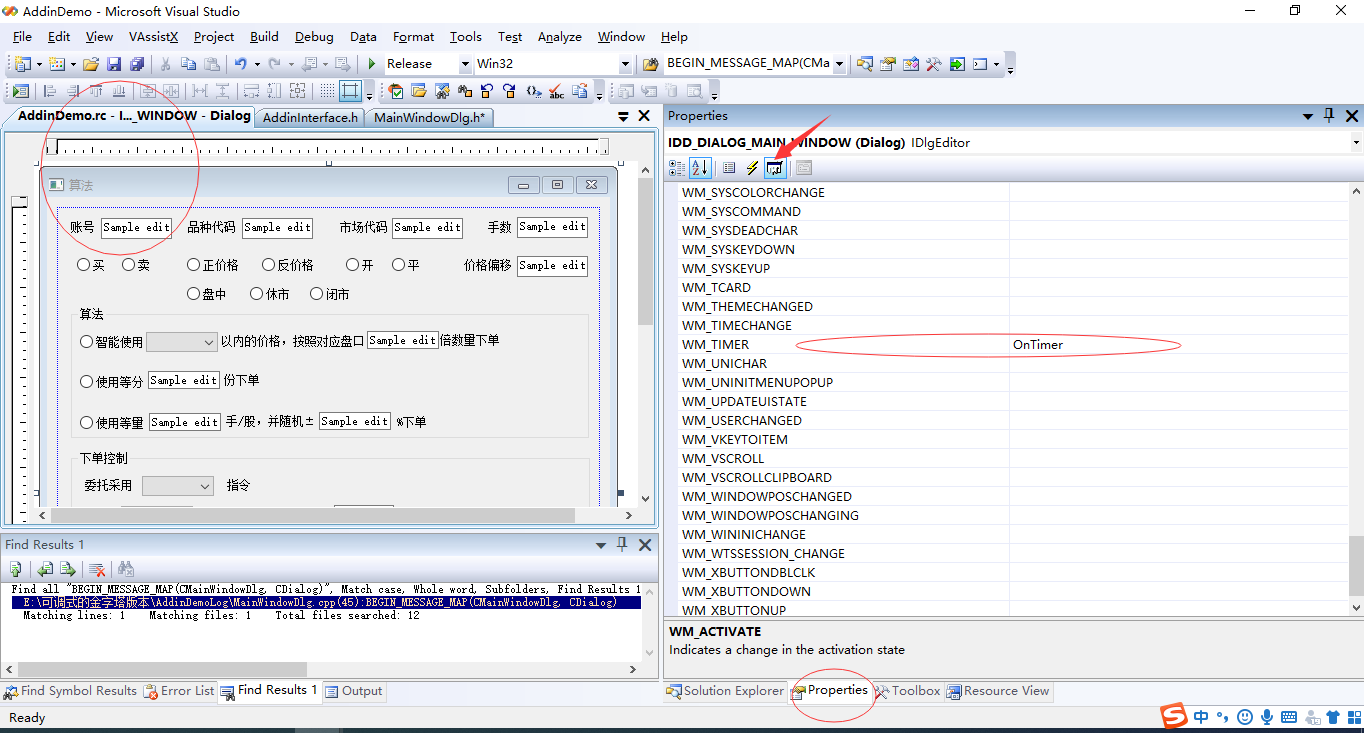Click the Test Dialog icon in the dialog editor toolbar
Screen dimensions: 1364x733
pyautogui.click(x=21, y=92)
